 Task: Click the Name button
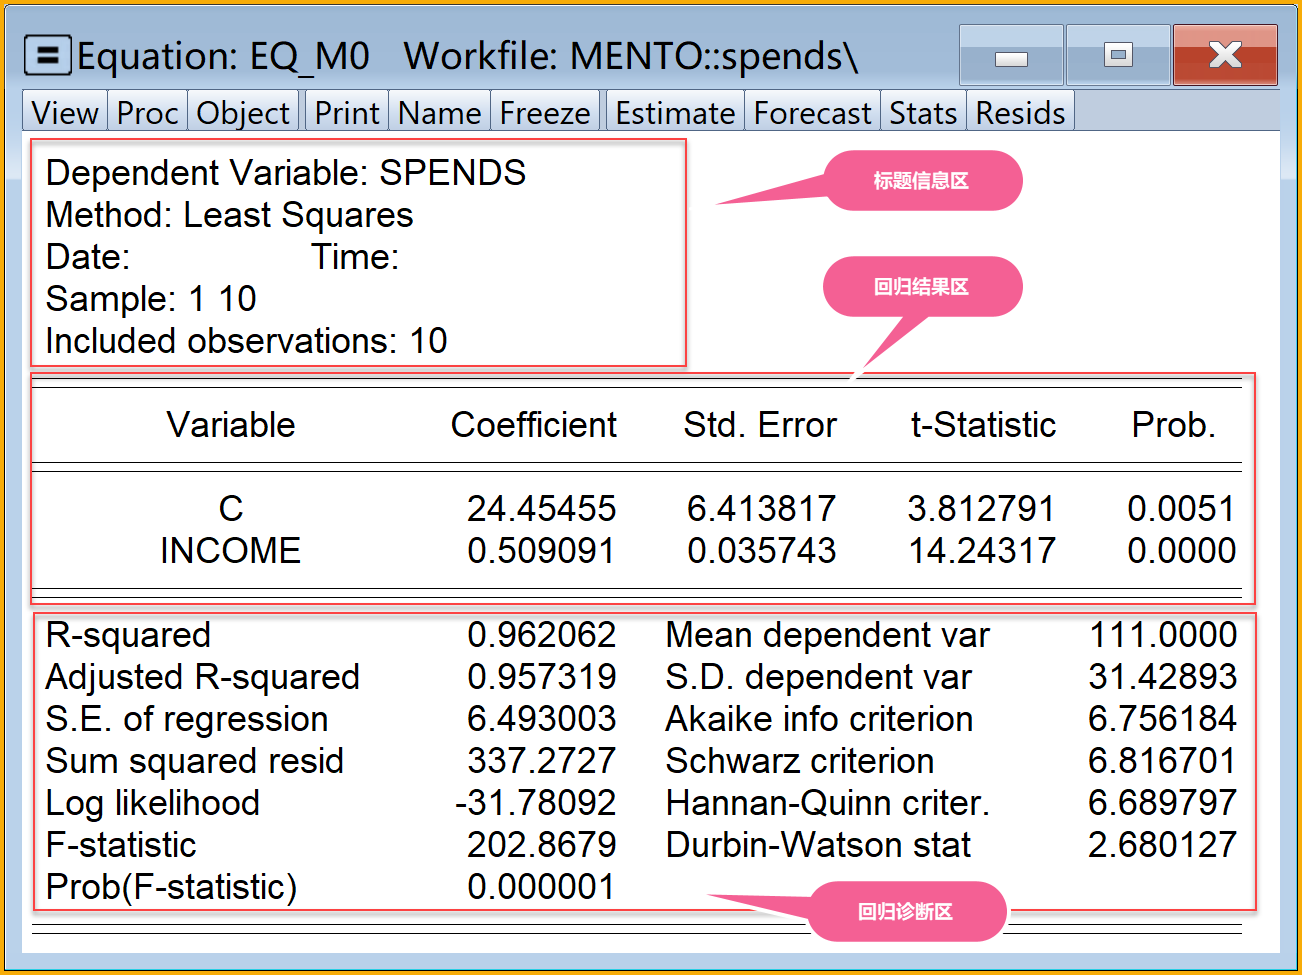[x=439, y=113]
